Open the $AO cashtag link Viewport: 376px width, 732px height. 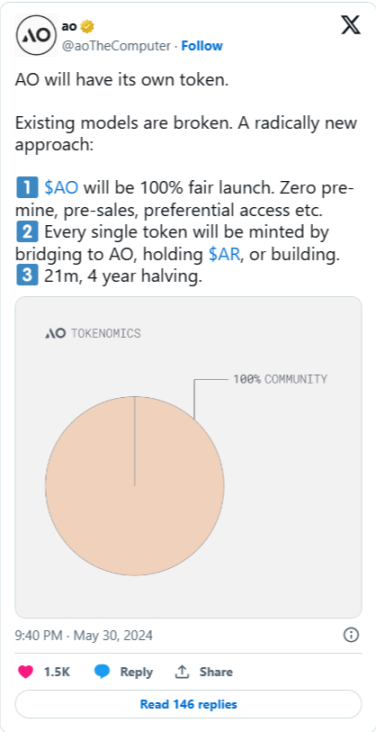pos(61,188)
